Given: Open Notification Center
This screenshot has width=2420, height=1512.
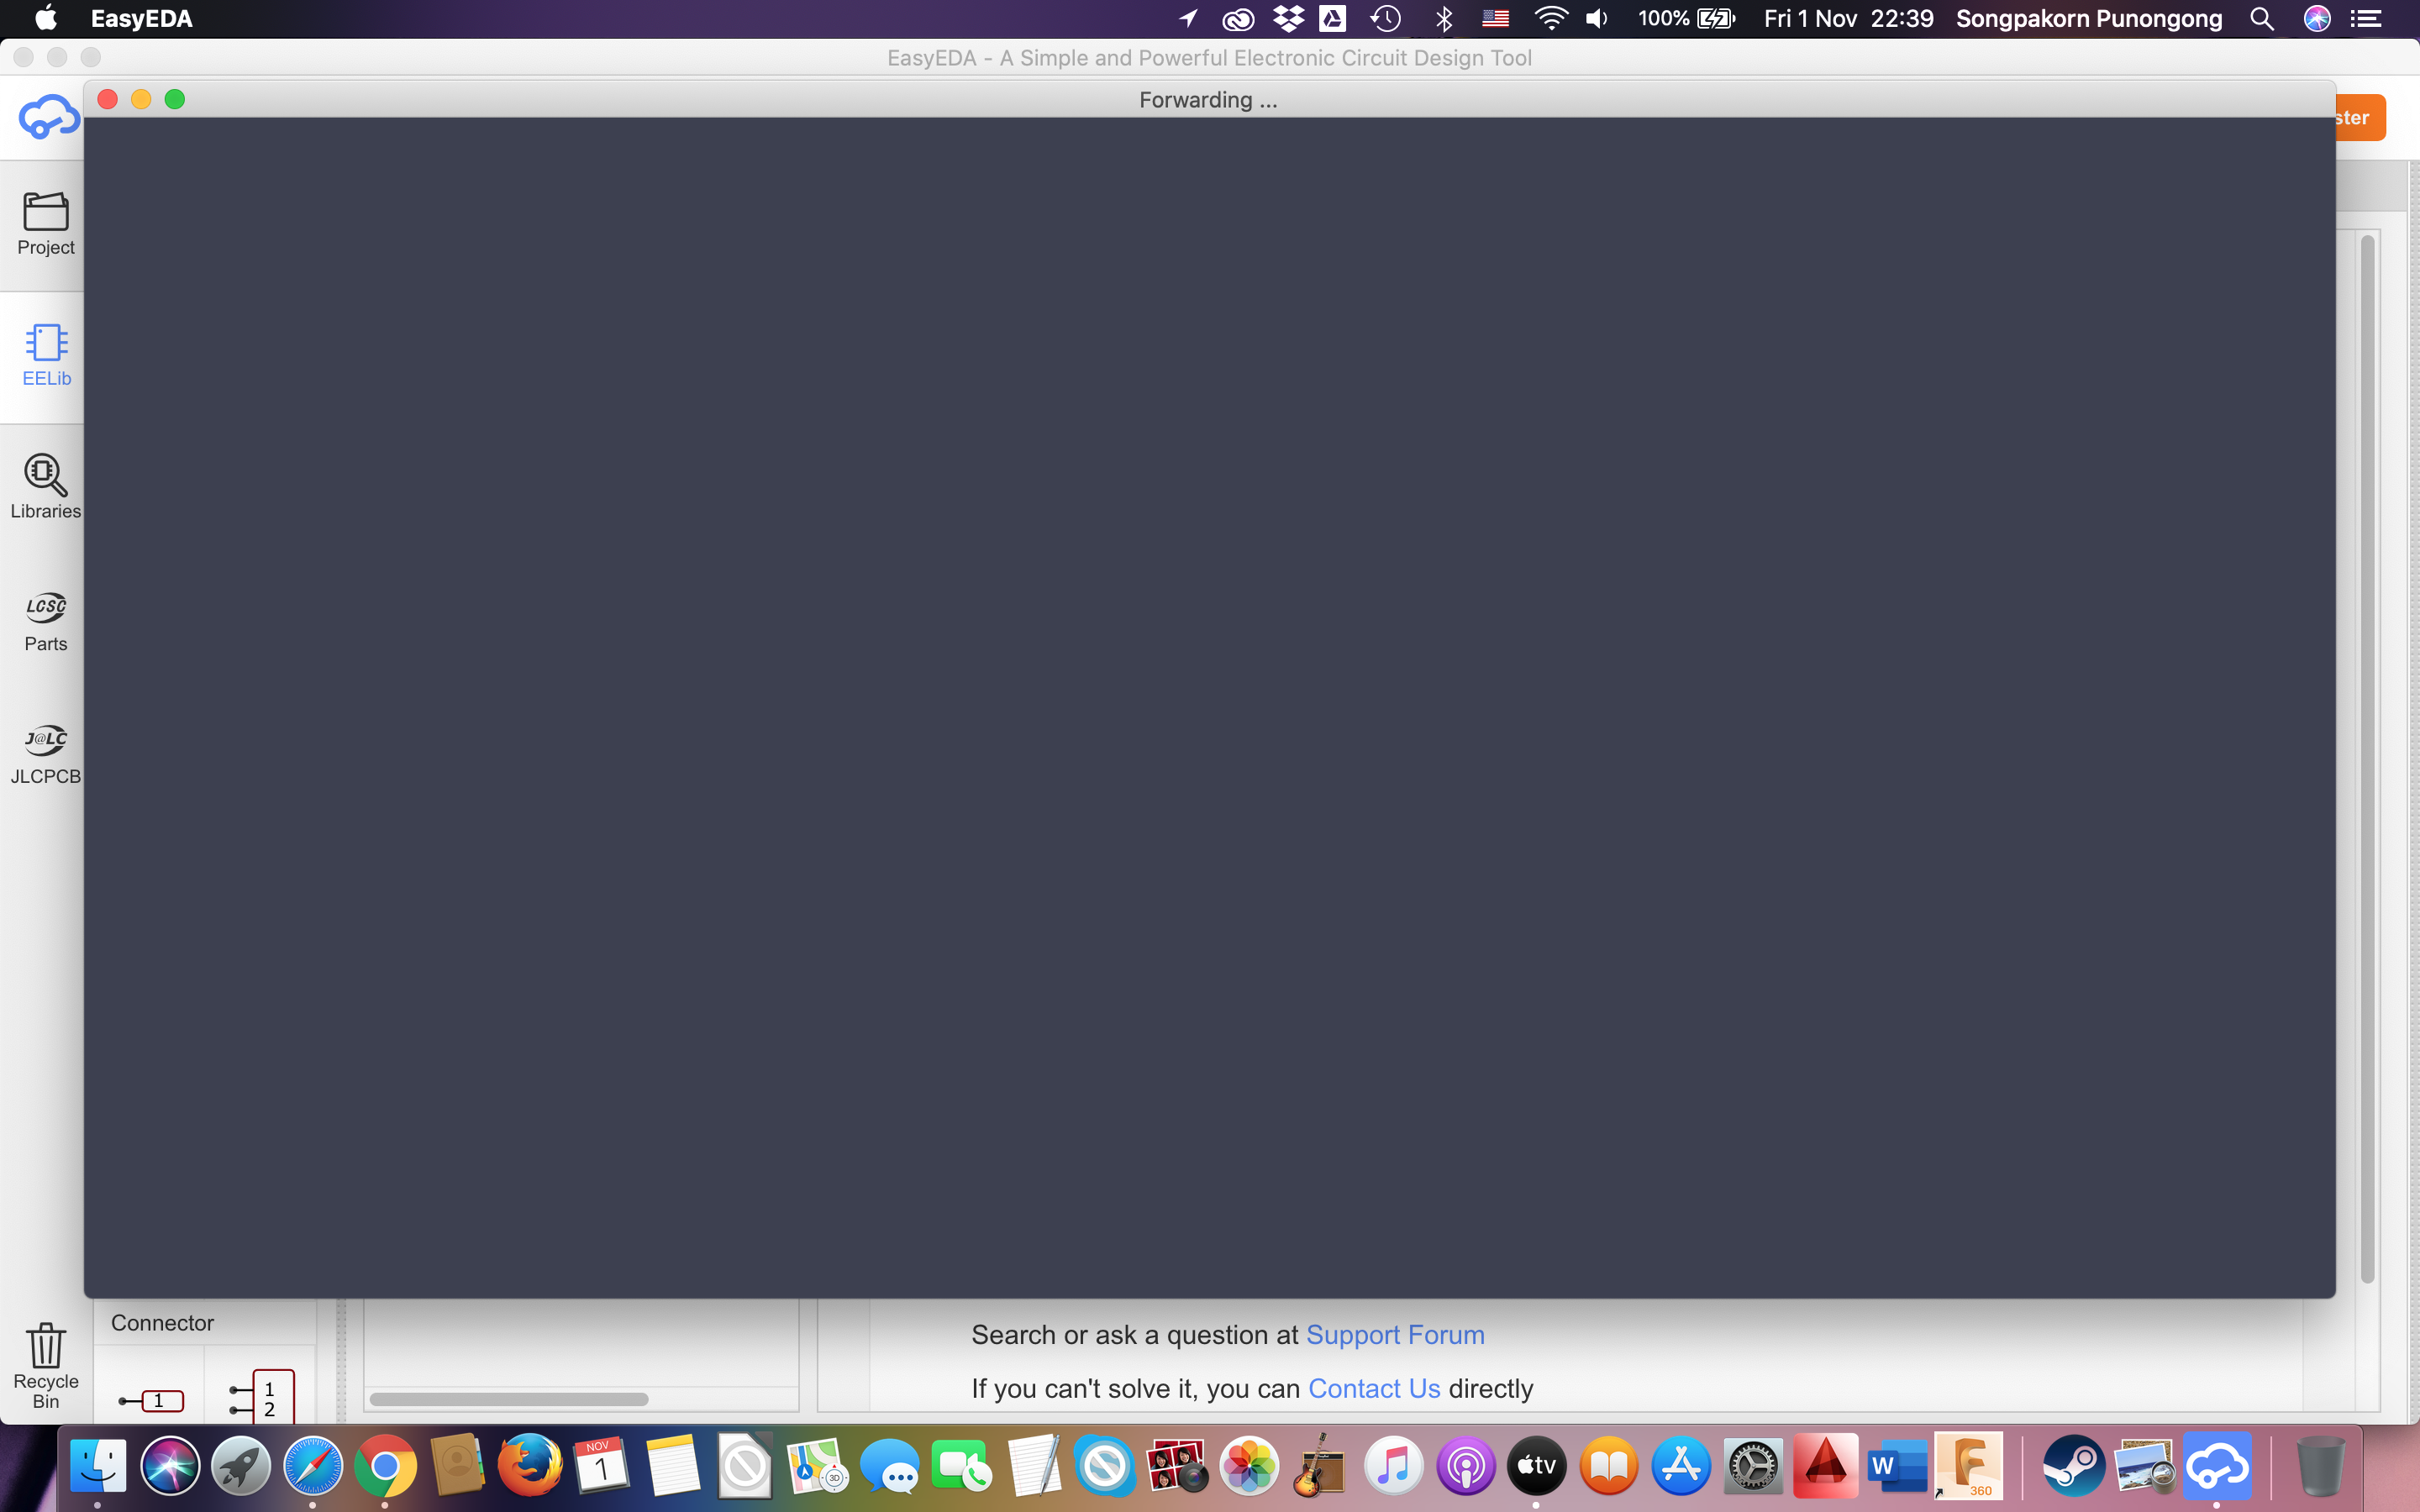Looking at the screenshot, I should tap(2366, 18).
